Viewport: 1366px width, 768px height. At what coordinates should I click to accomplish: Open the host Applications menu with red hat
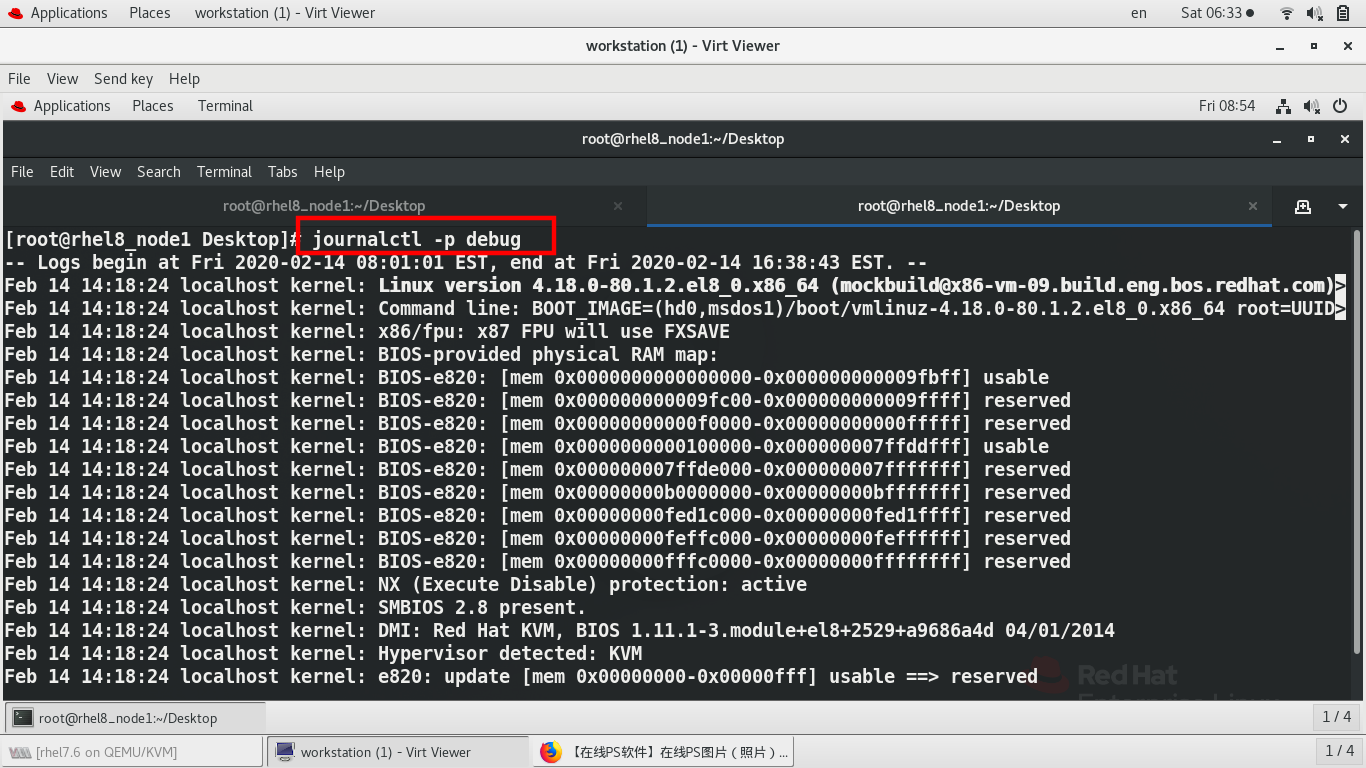(57, 13)
